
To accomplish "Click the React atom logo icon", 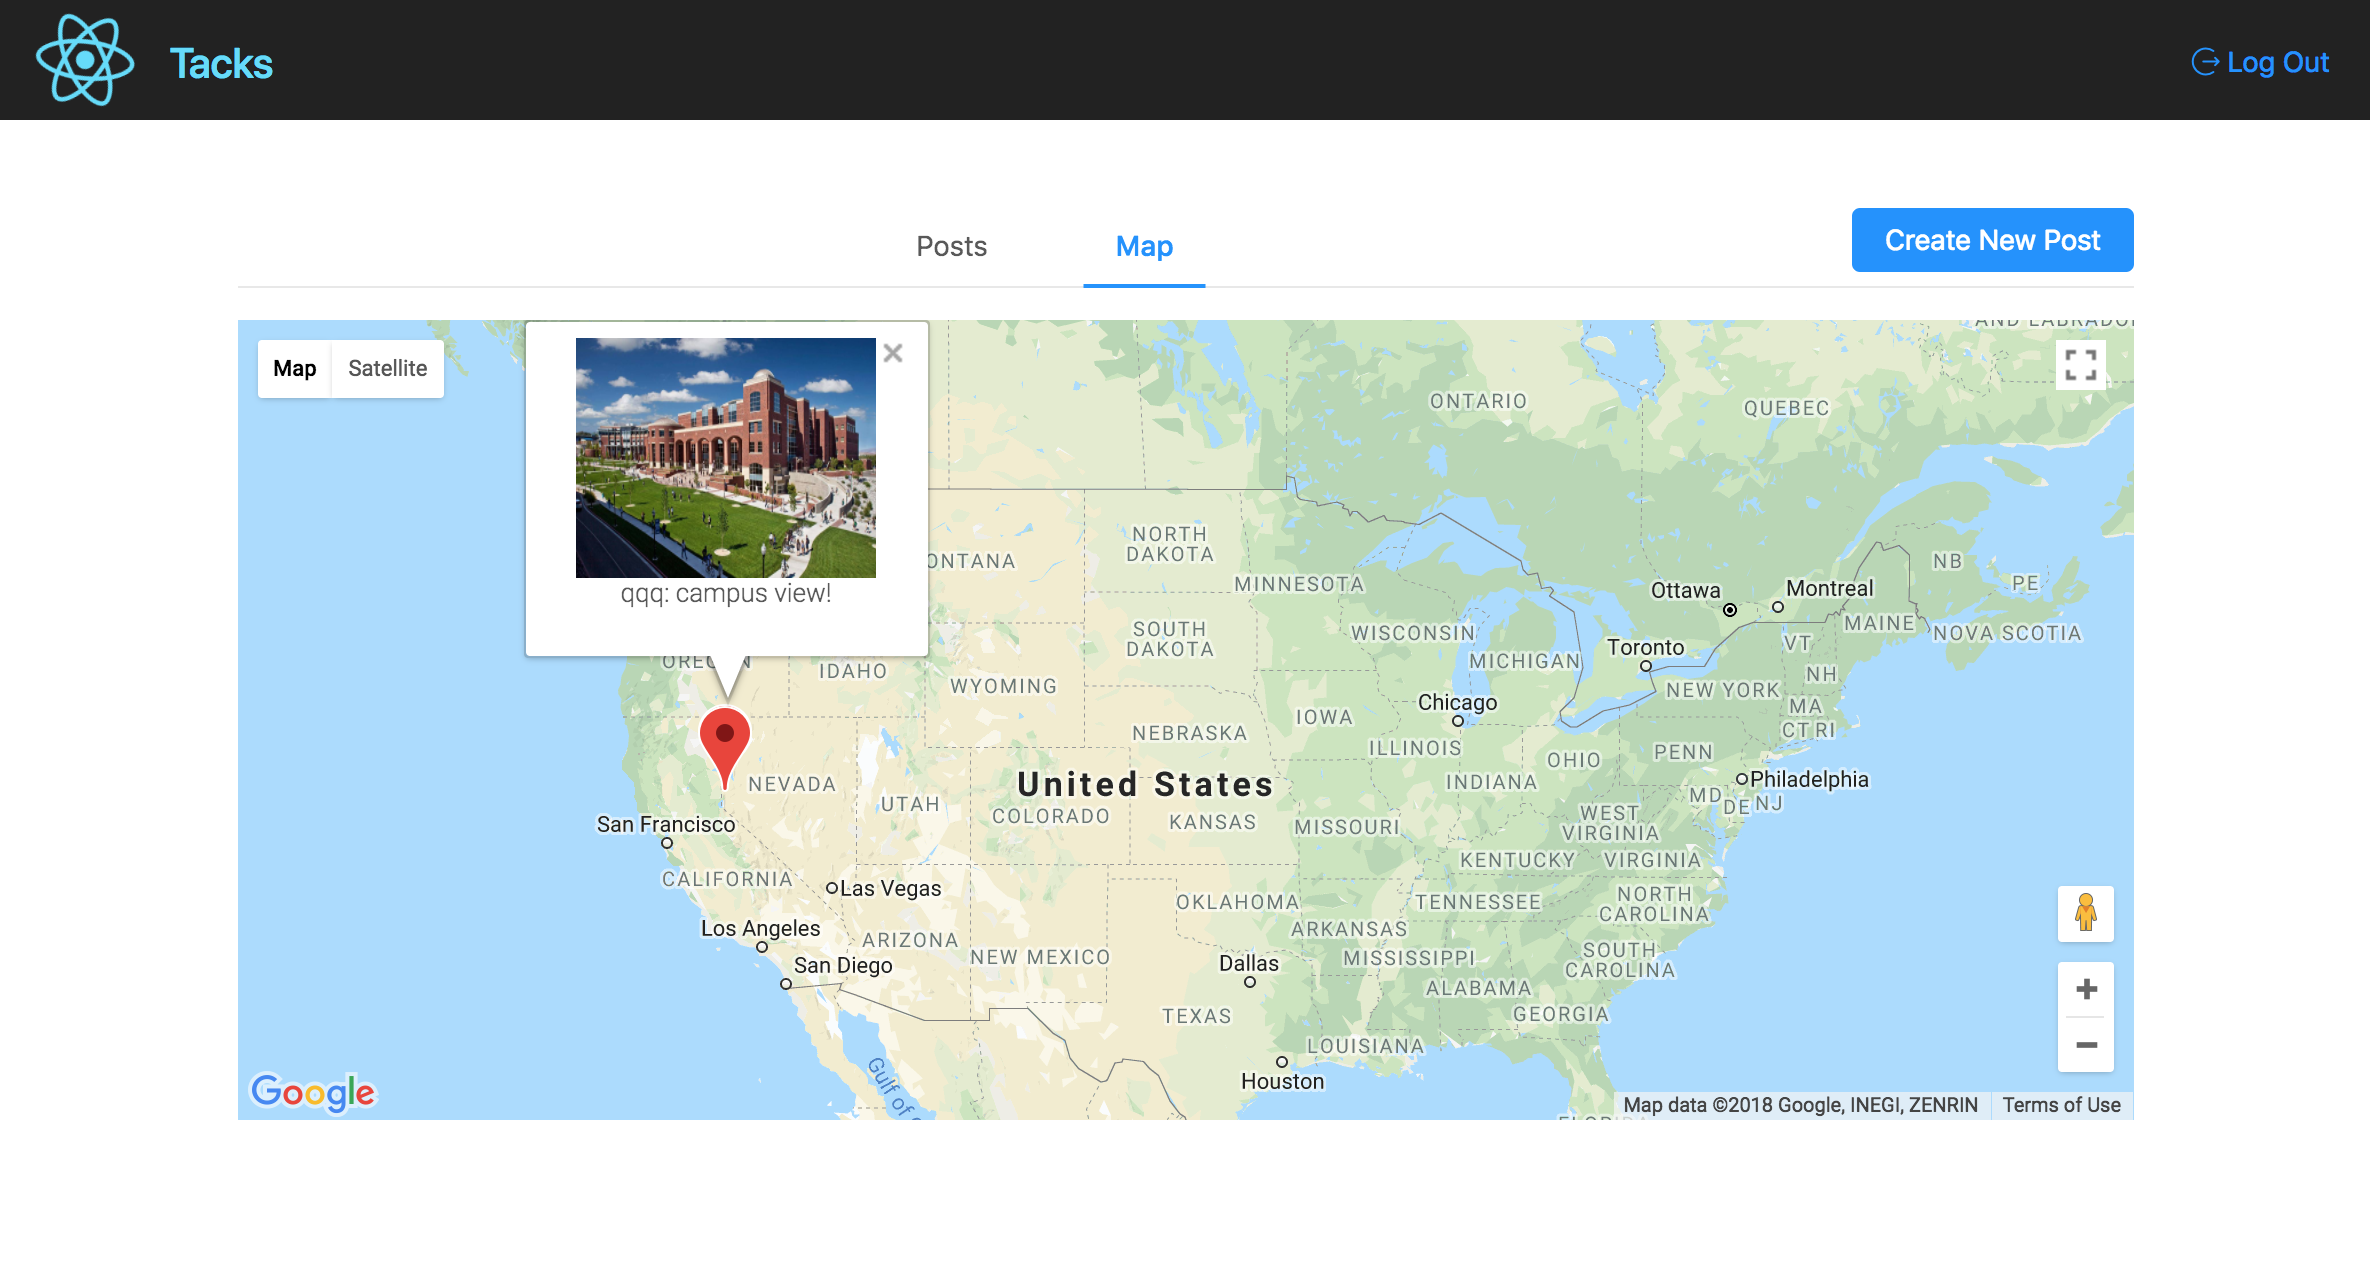I will 85,60.
